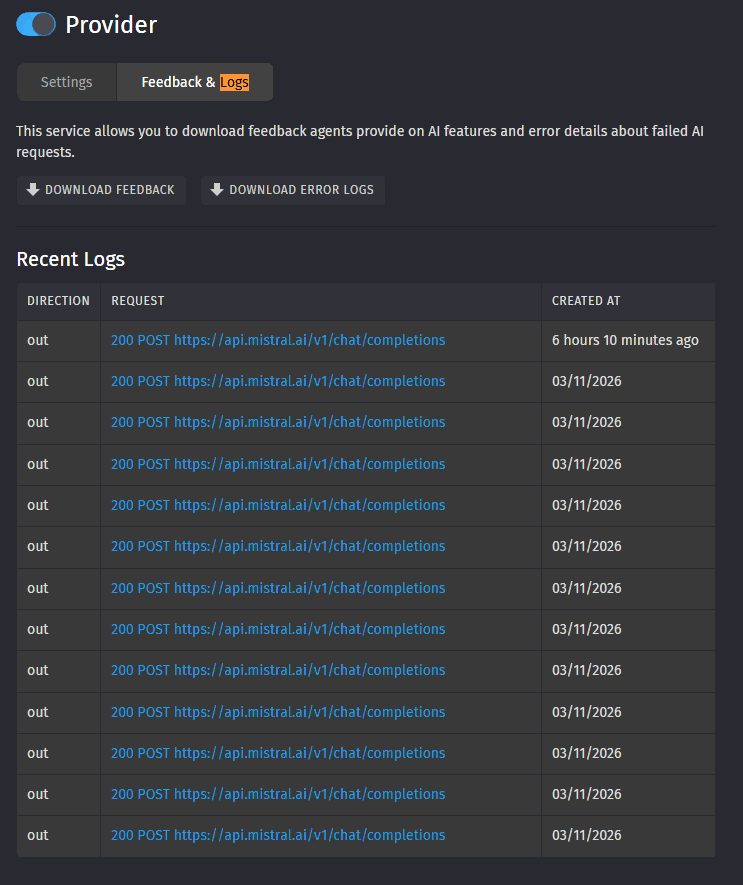Click 'out' direction cell in first log row
Image resolution: width=743 pixels, height=885 pixels.
coord(38,340)
